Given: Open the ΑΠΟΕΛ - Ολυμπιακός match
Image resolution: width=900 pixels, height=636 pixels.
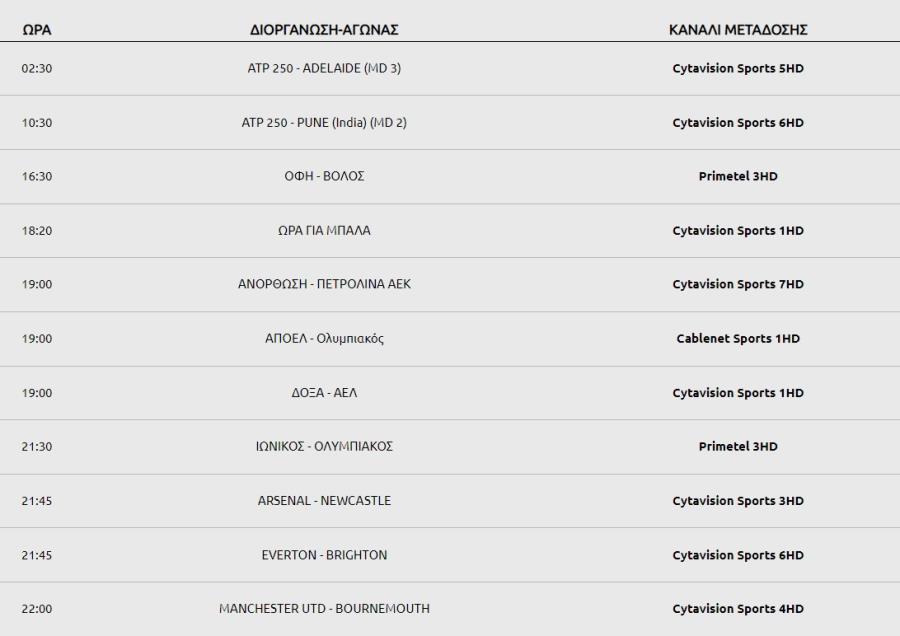Looking at the screenshot, I should tap(324, 339).
